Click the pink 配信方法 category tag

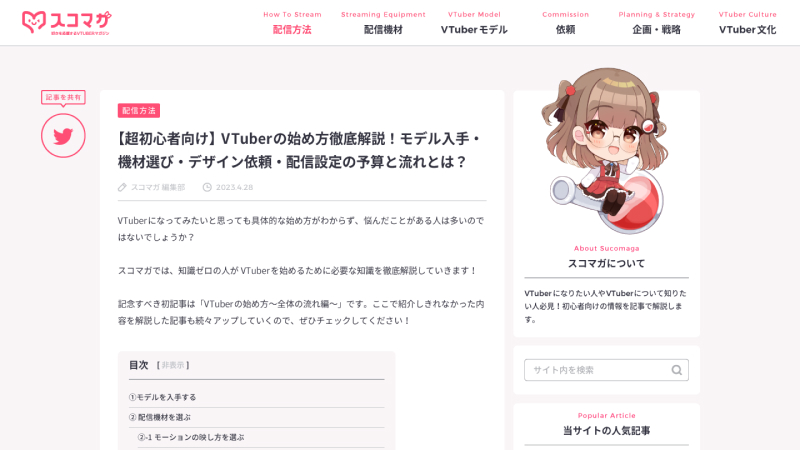tap(139, 111)
